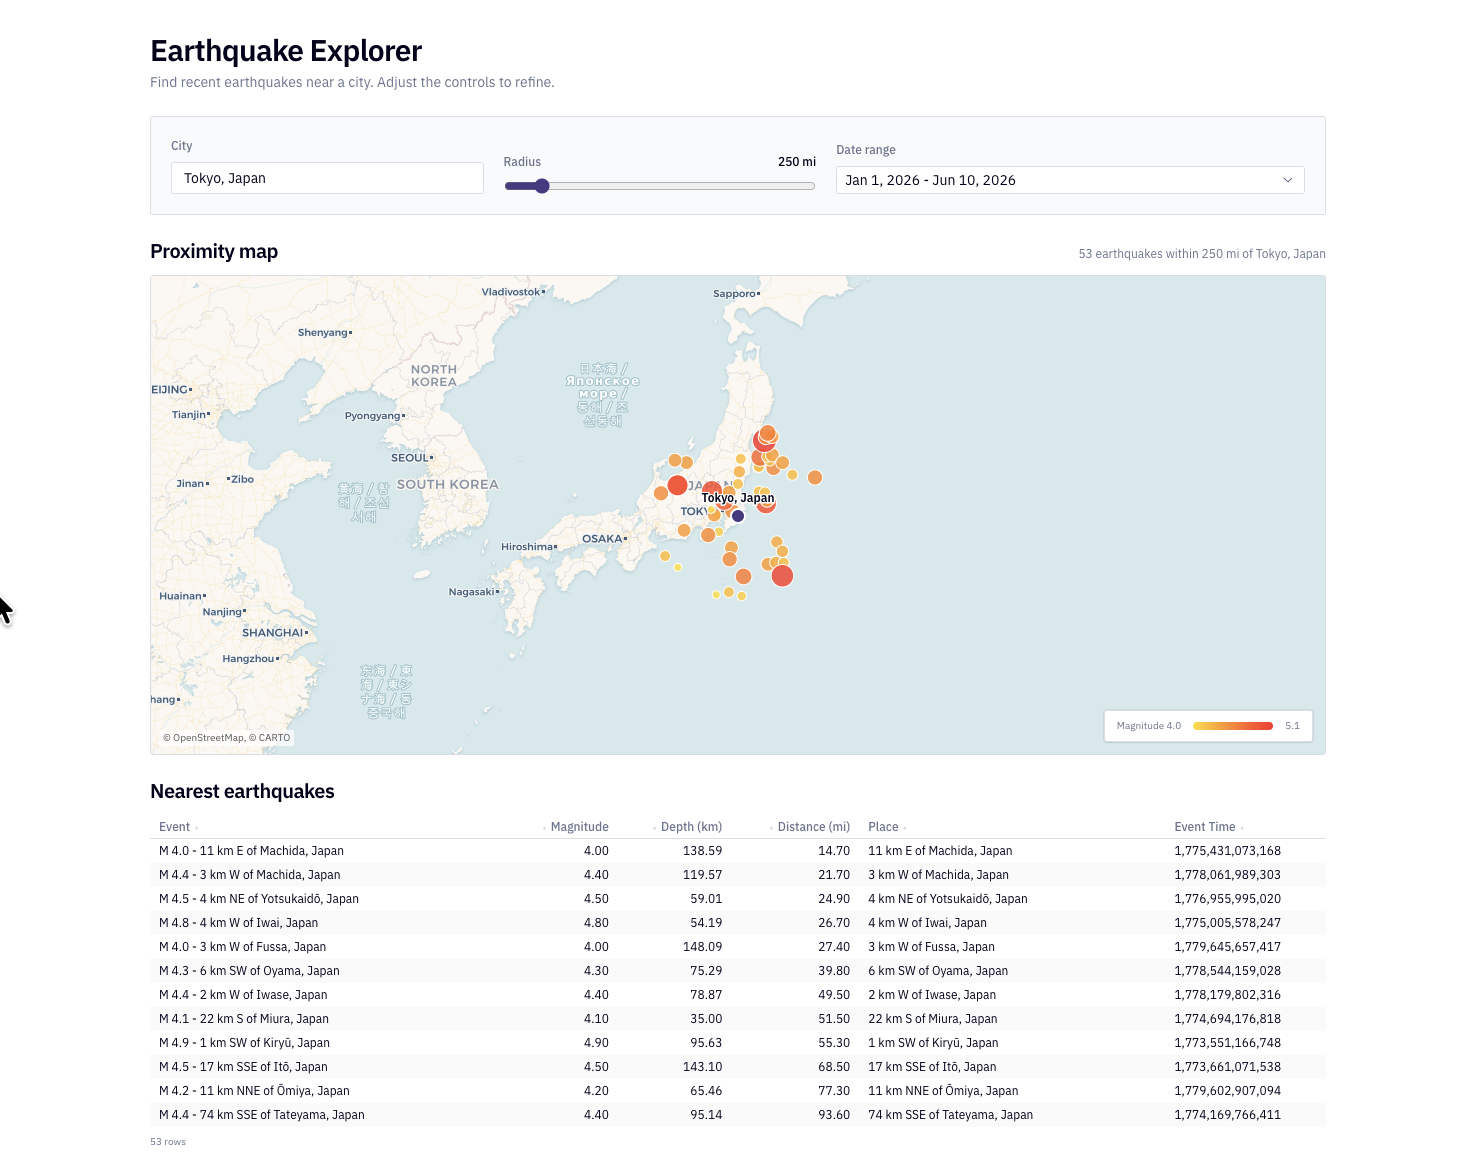The width and height of the screenshot is (1472, 1172).
Task: Click the Earthquake Explorer page title
Action: [x=286, y=51]
